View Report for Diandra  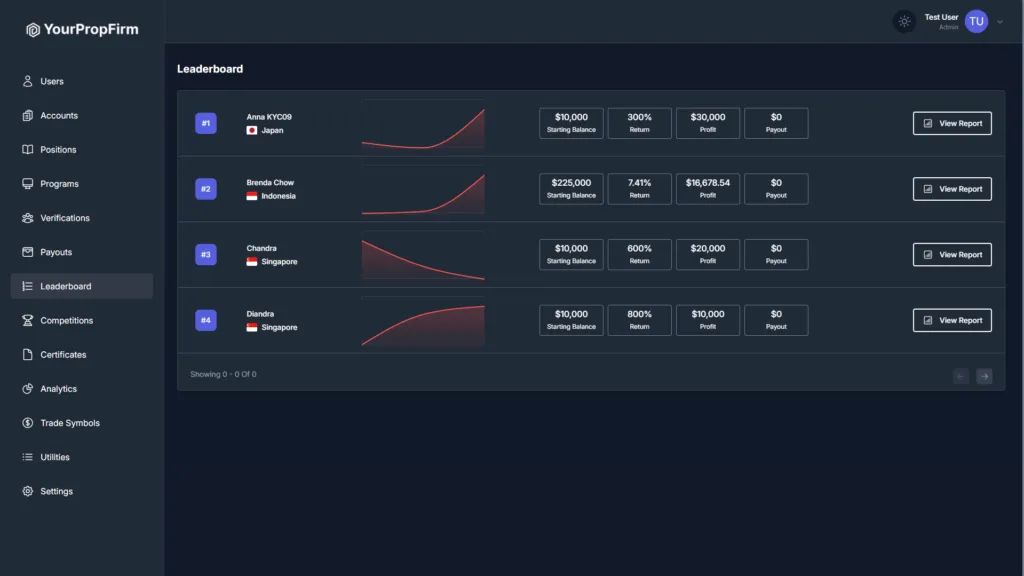click(x=952, y=320)
